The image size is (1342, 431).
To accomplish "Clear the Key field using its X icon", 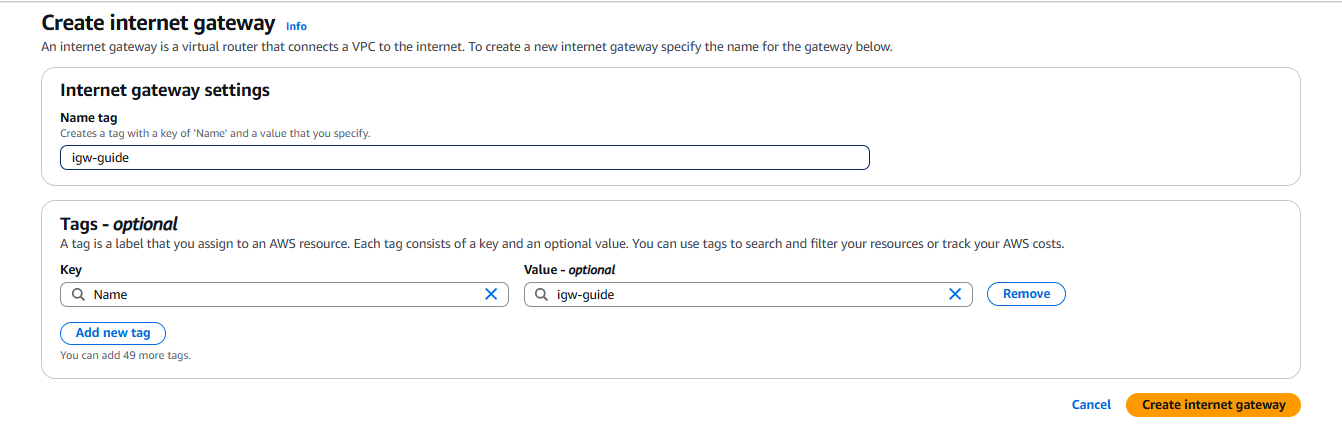I will tap(491, 294).
